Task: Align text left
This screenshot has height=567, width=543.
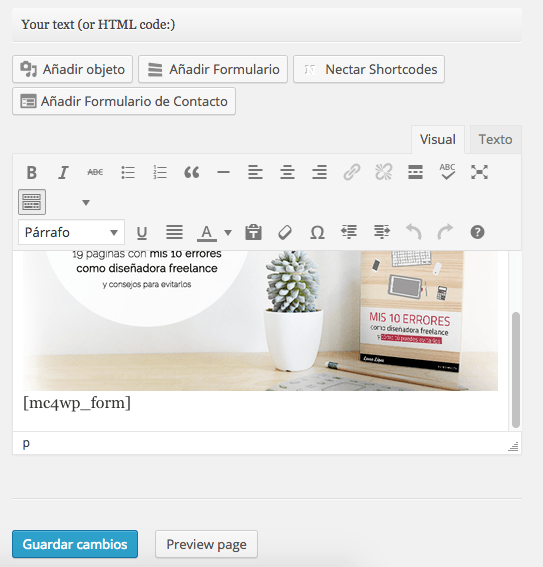Action: 255,172
